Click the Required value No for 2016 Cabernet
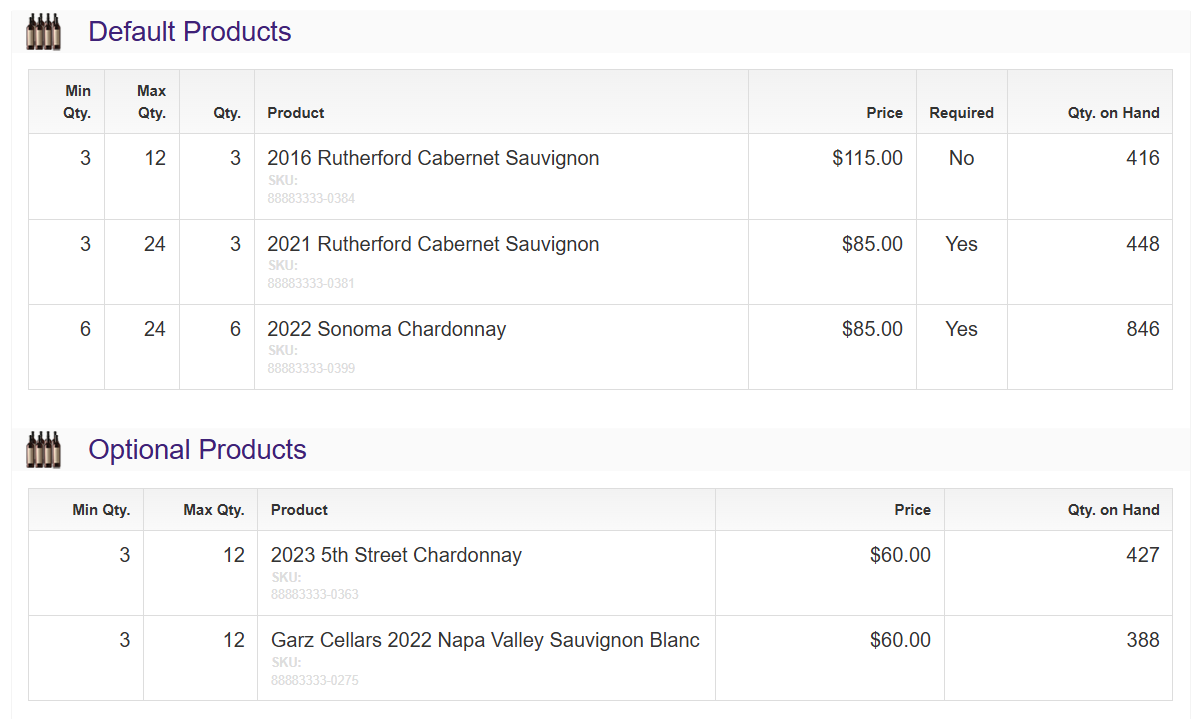This screenshot has height=719, width=1202. 961,158
